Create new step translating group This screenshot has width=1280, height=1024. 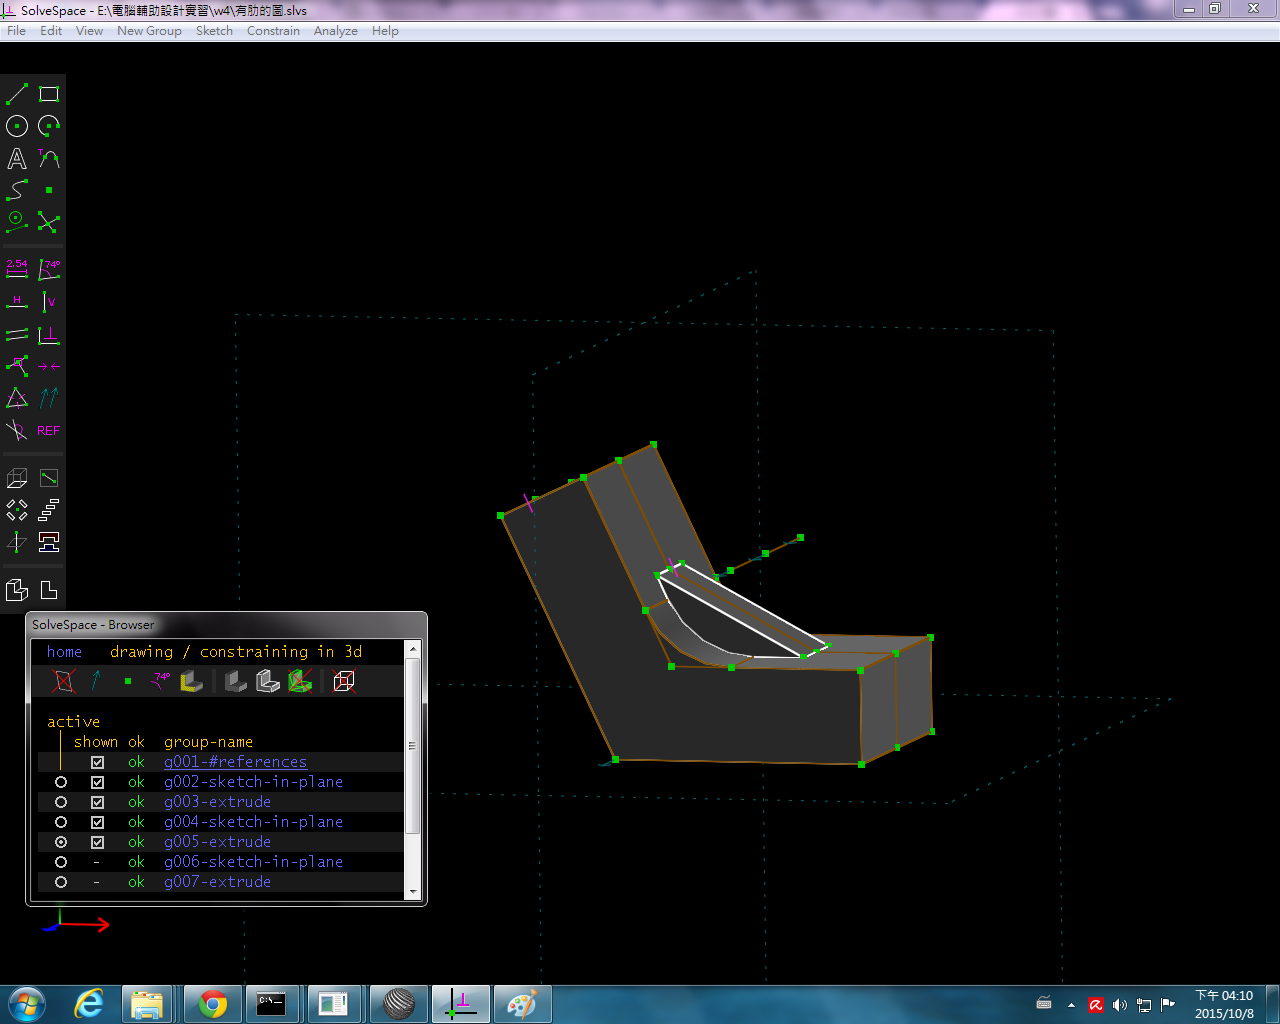49,510
